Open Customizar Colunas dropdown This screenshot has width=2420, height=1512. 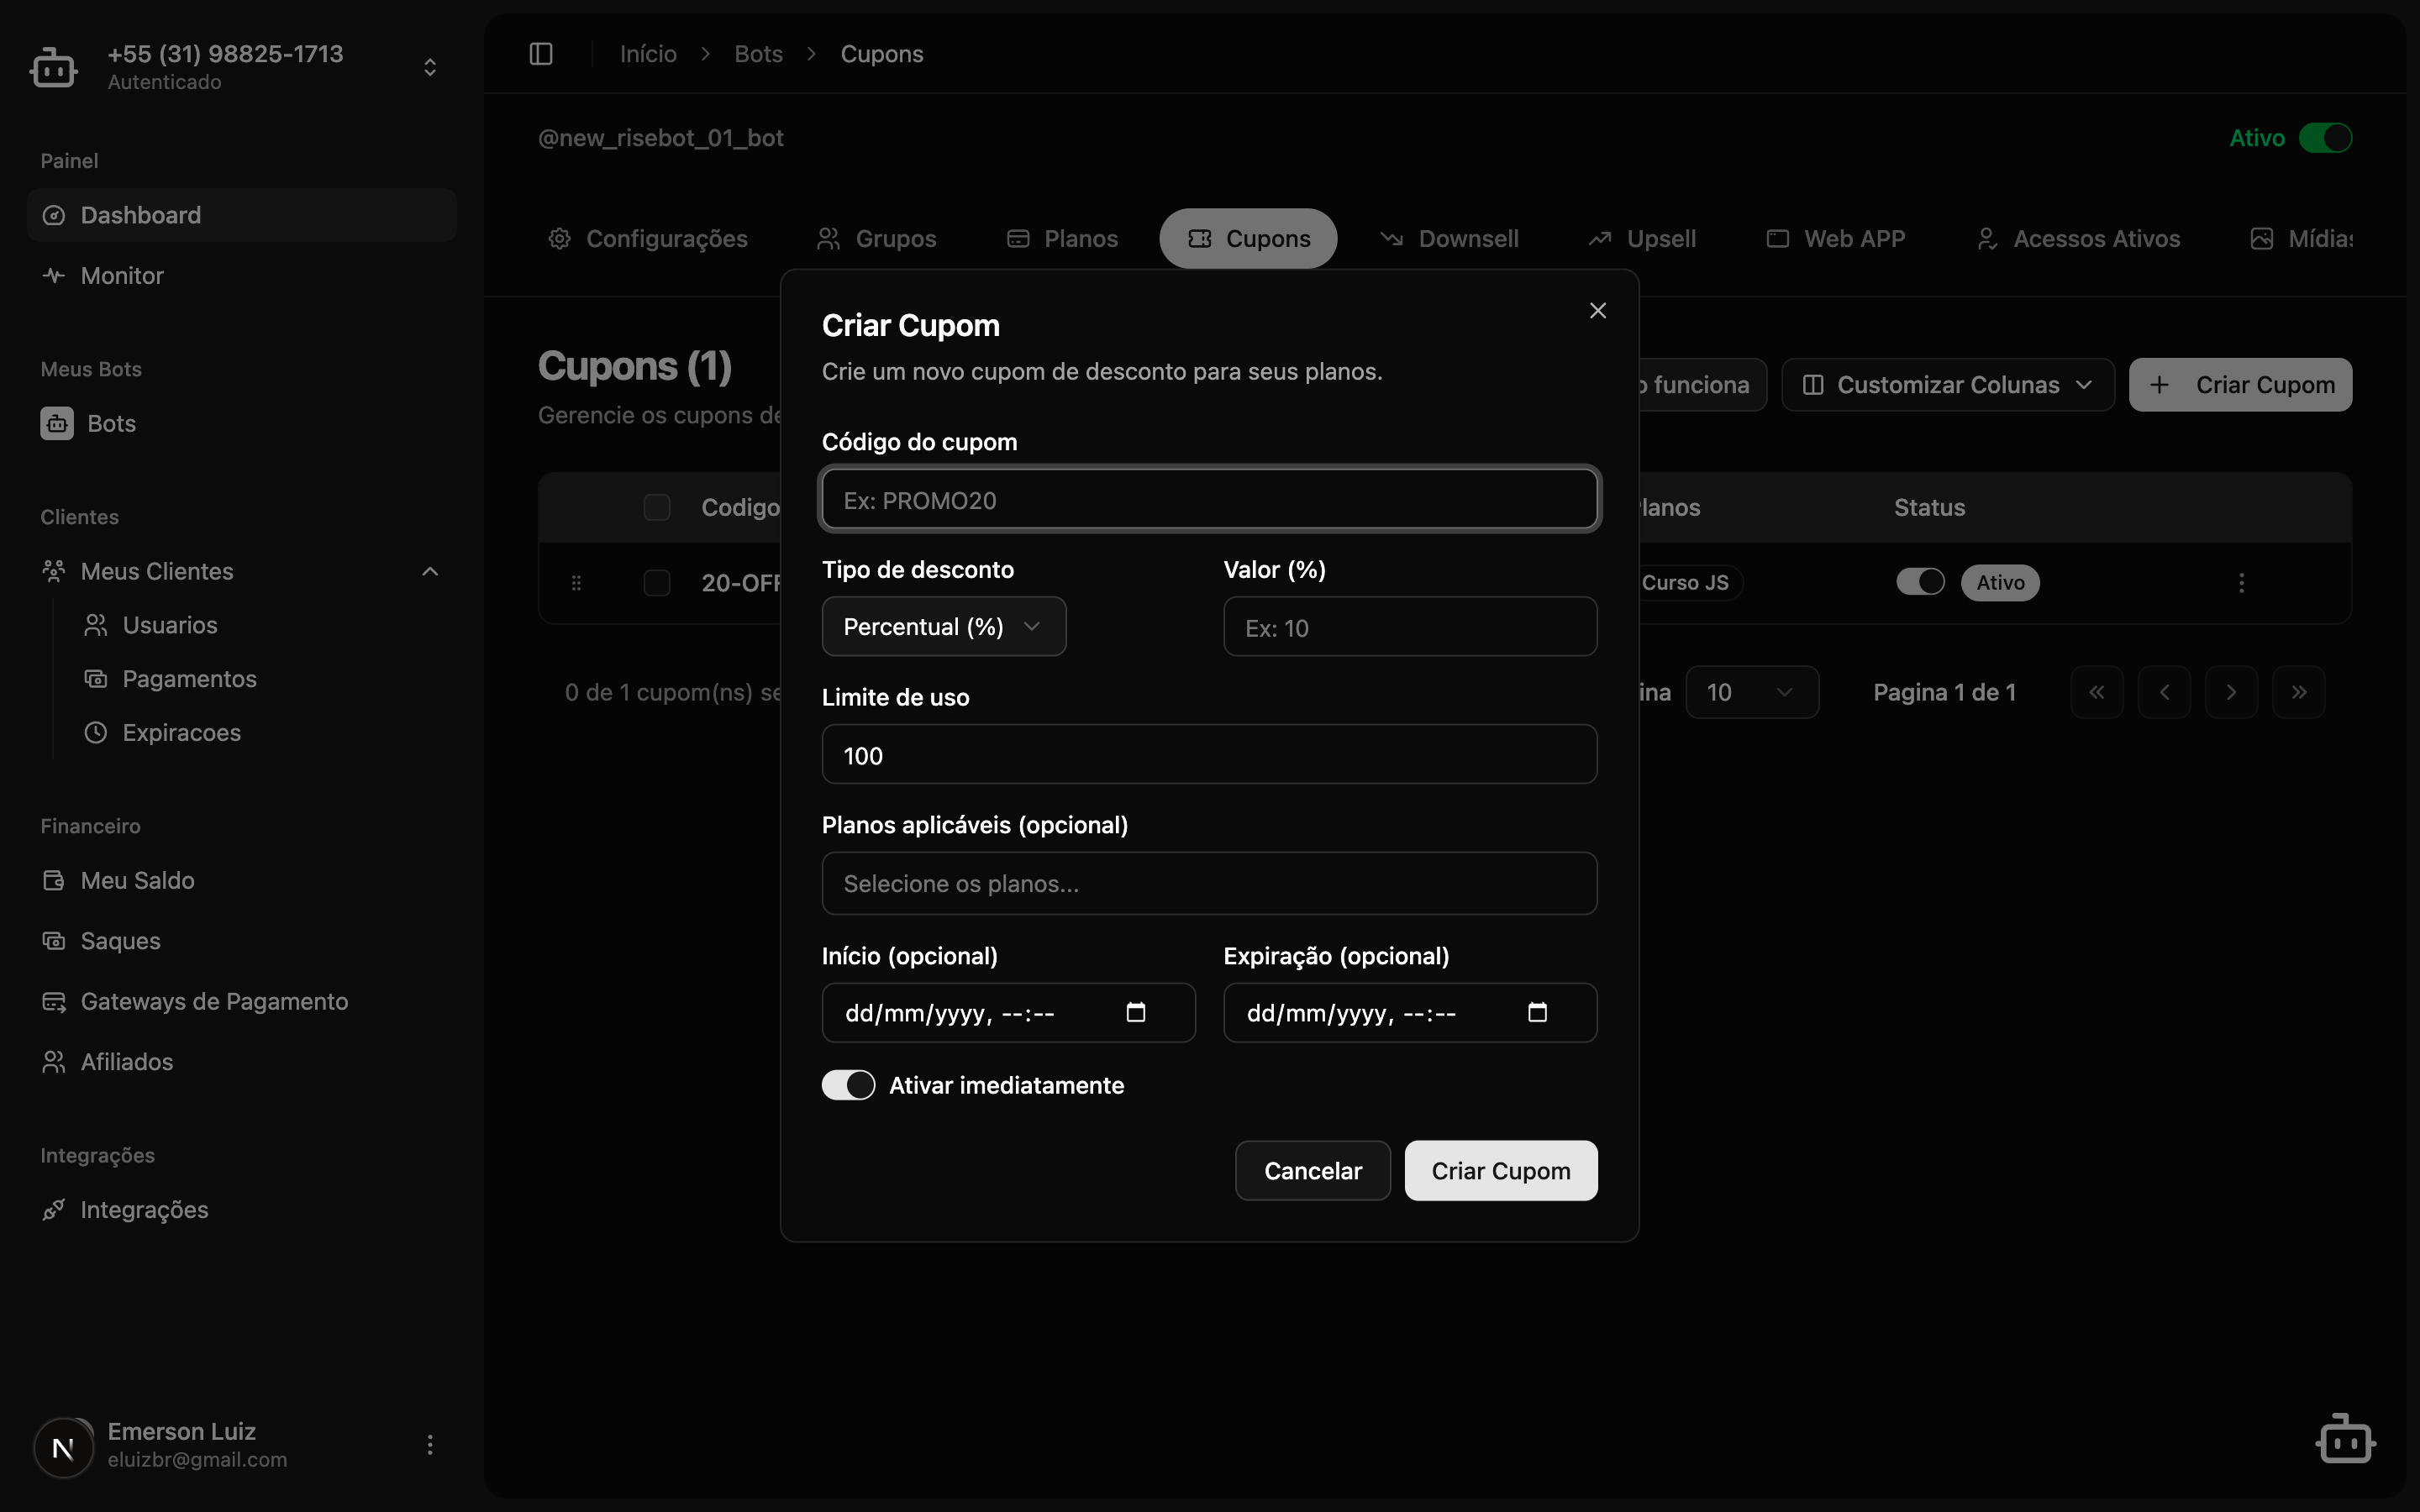pos(1947,385)
